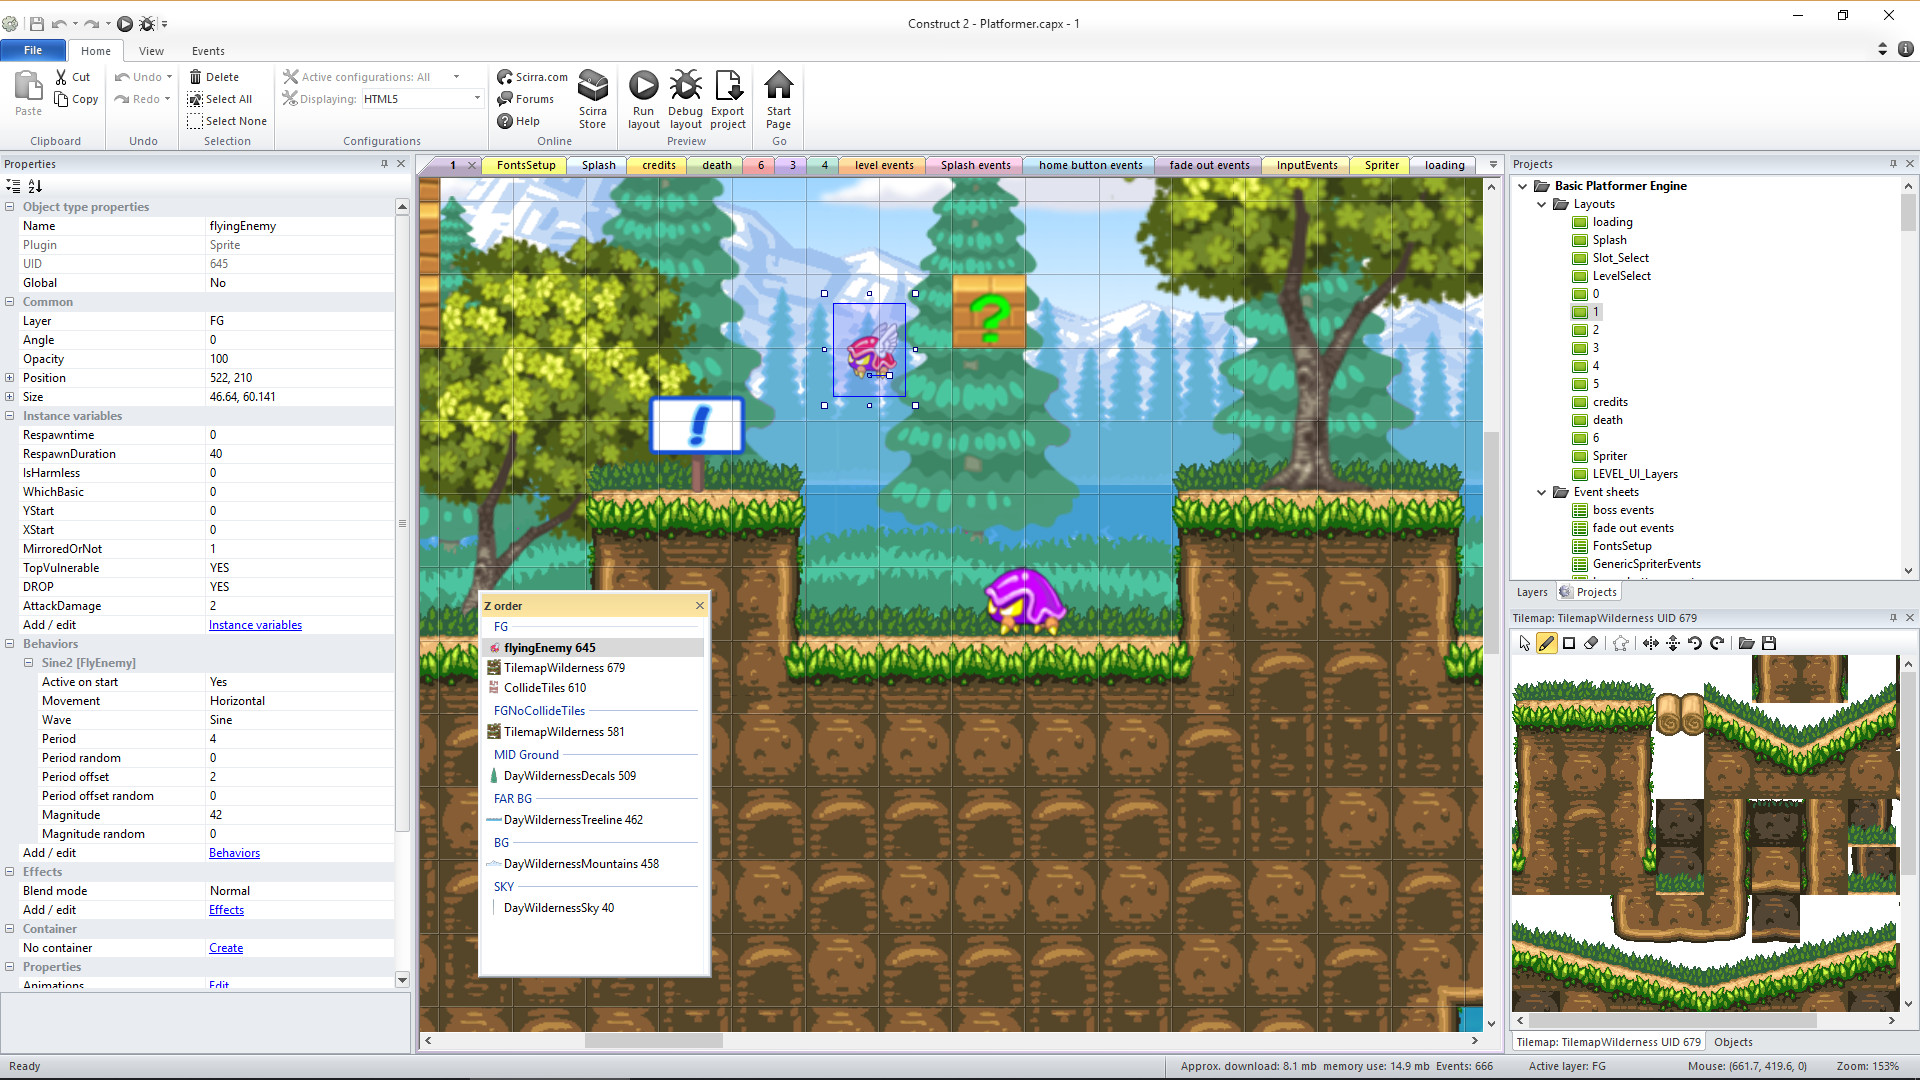Image resolution: width=1920 pixels, height=1080 pixels.
Task: Collapse the Behaviors section in Properties
Action: 9,643
